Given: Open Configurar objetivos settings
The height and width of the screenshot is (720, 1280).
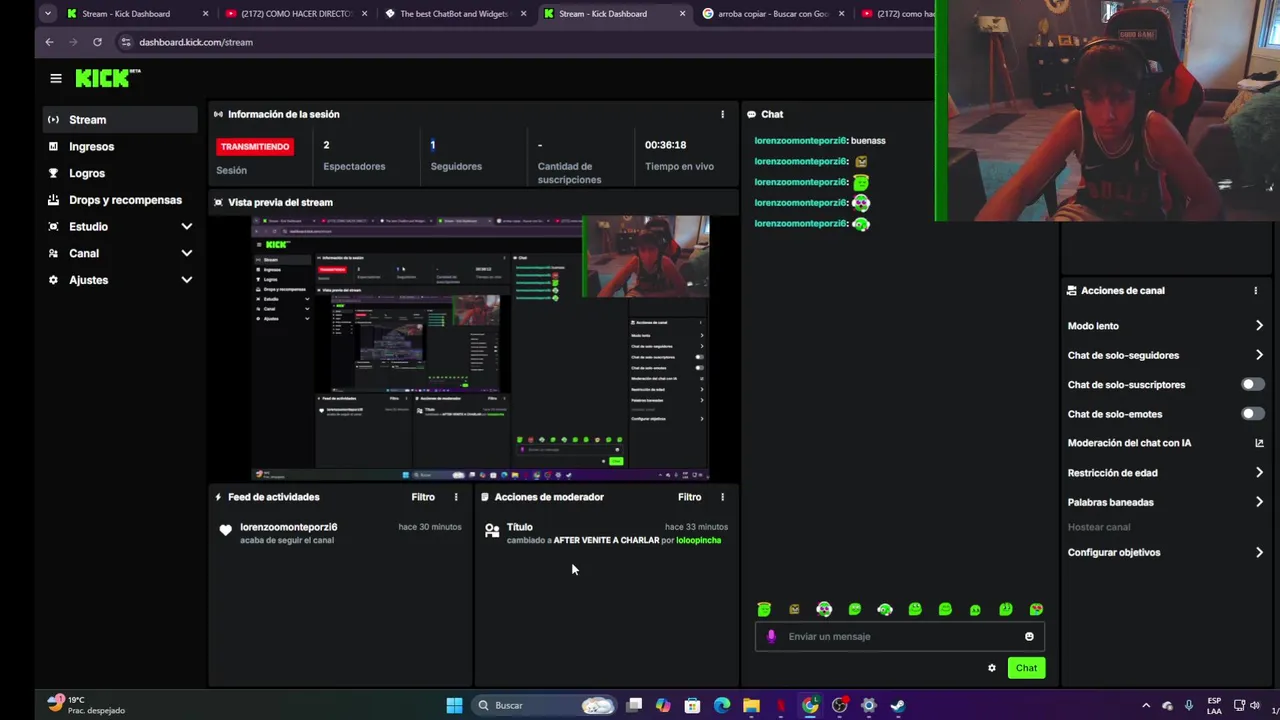Looking at the screenshot, I should 1165,552.
